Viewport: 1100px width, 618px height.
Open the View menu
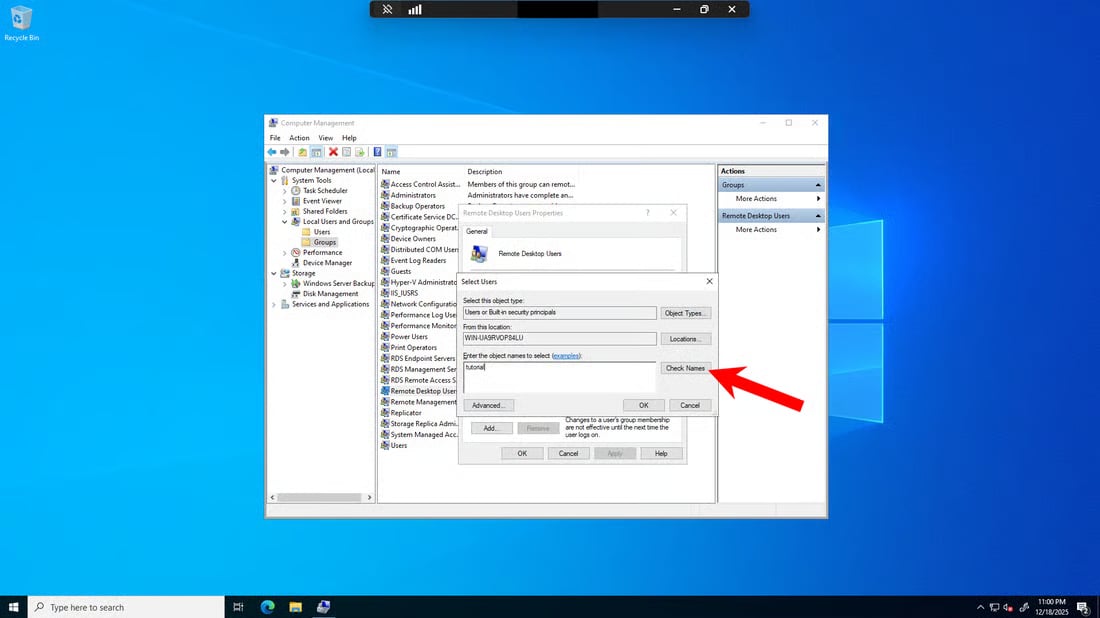pyautogui.click(x=326, y=138)
